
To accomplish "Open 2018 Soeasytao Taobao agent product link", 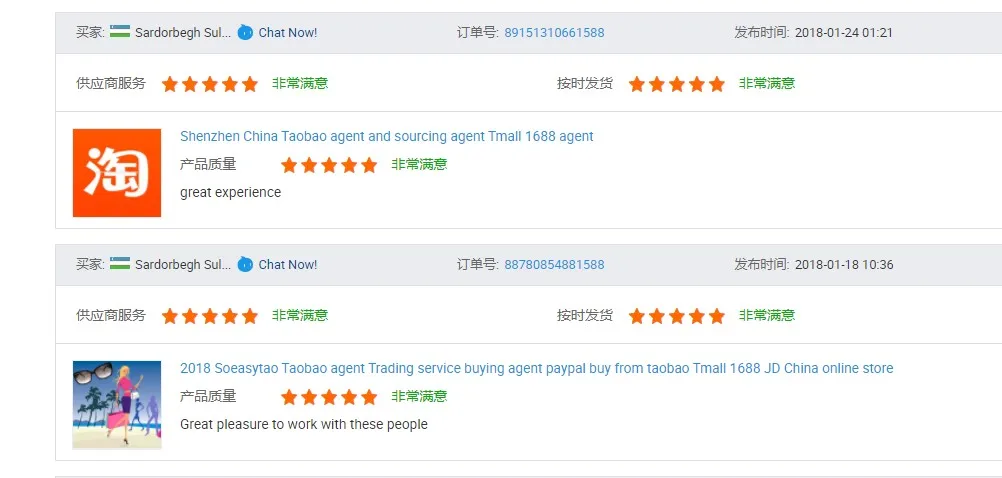I will pyautogui.click(x=536, y=368).
